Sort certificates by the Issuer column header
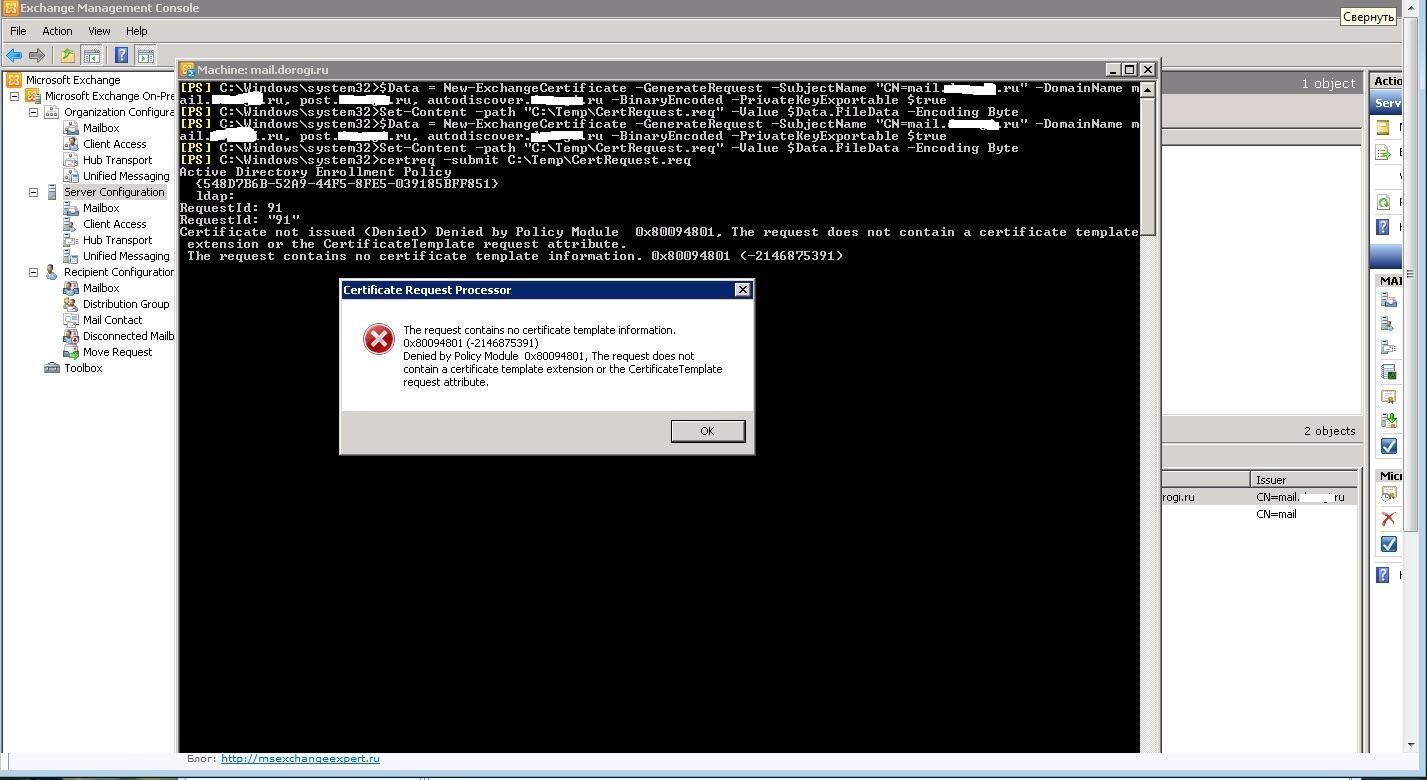This screenshot has height=780, width=1427. pos(1302,480)
